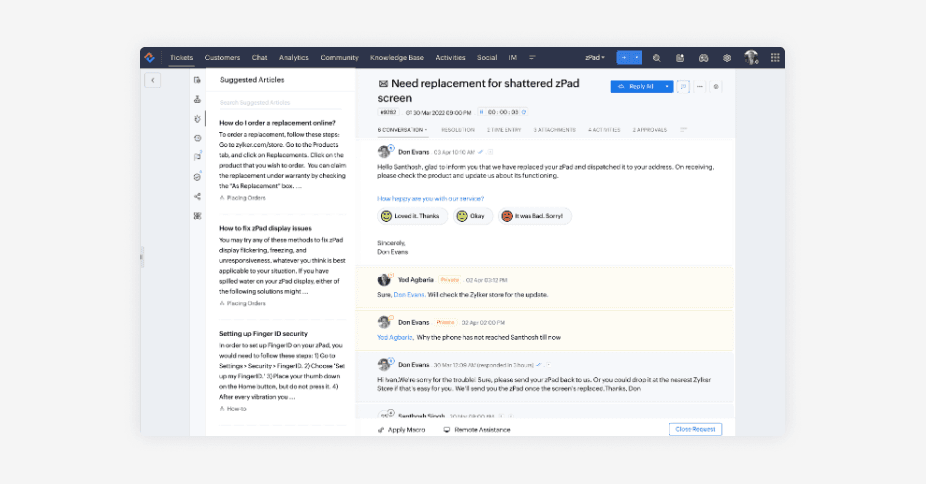Open the zPad department dropdown
This screenshot has height=484, width=926.
point(595,58)
